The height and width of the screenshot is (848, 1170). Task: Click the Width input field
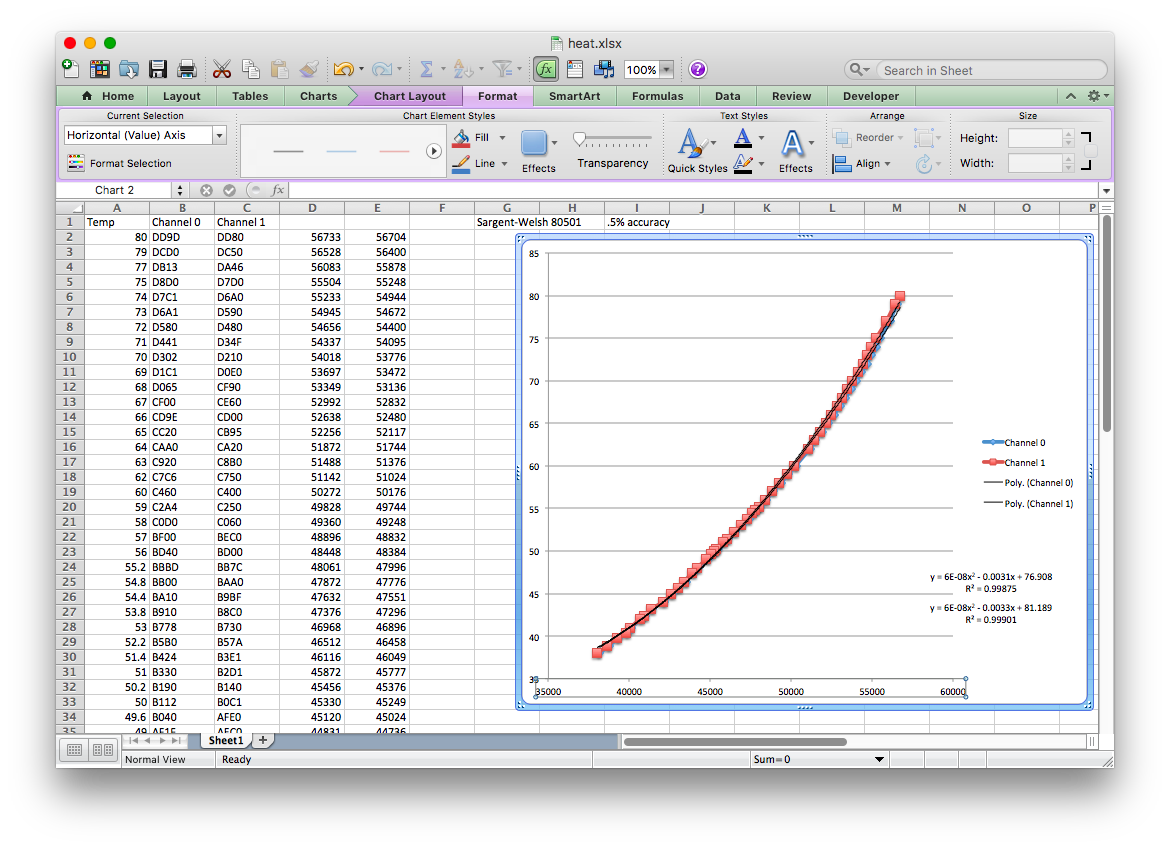point(1035,163)
